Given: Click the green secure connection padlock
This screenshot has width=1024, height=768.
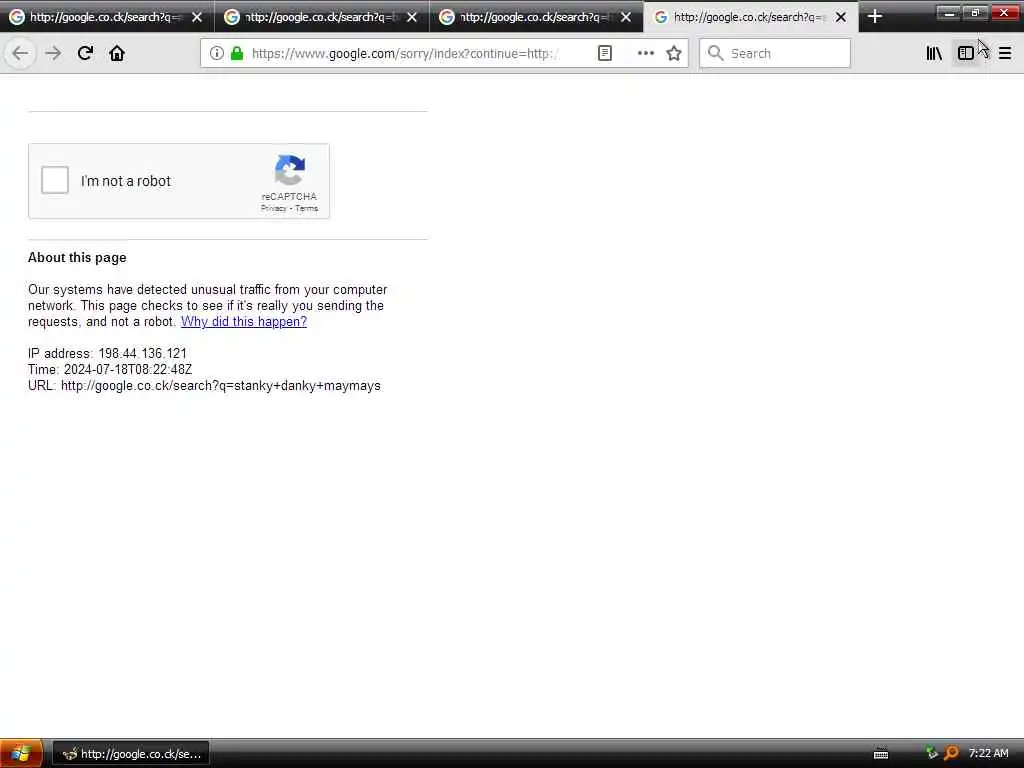Looking at the screenshot, I should (237, 54).
